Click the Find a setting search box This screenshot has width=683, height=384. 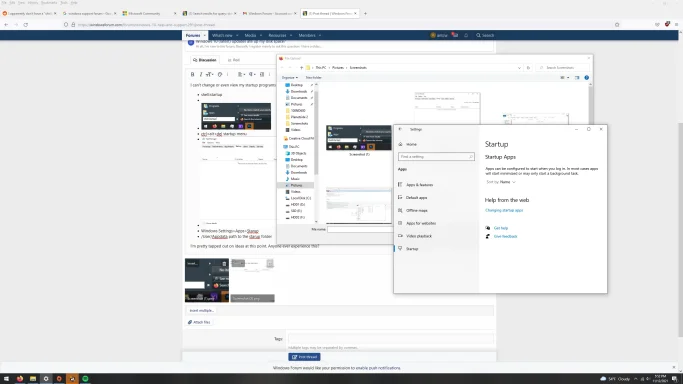(436, 157)
